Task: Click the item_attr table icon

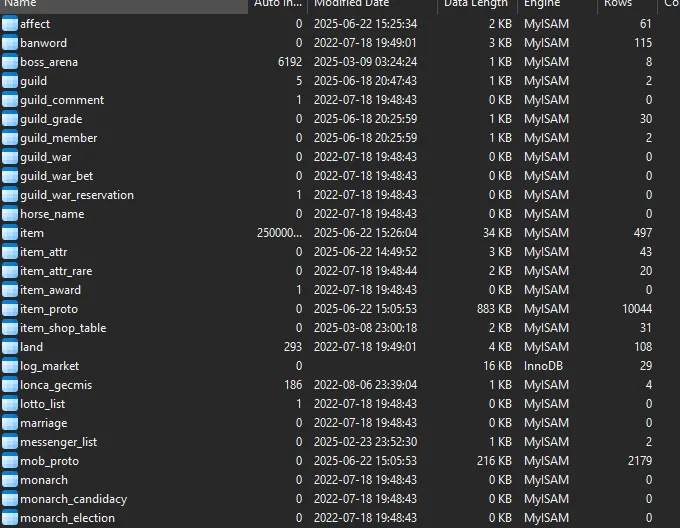Action: (10, 252)
